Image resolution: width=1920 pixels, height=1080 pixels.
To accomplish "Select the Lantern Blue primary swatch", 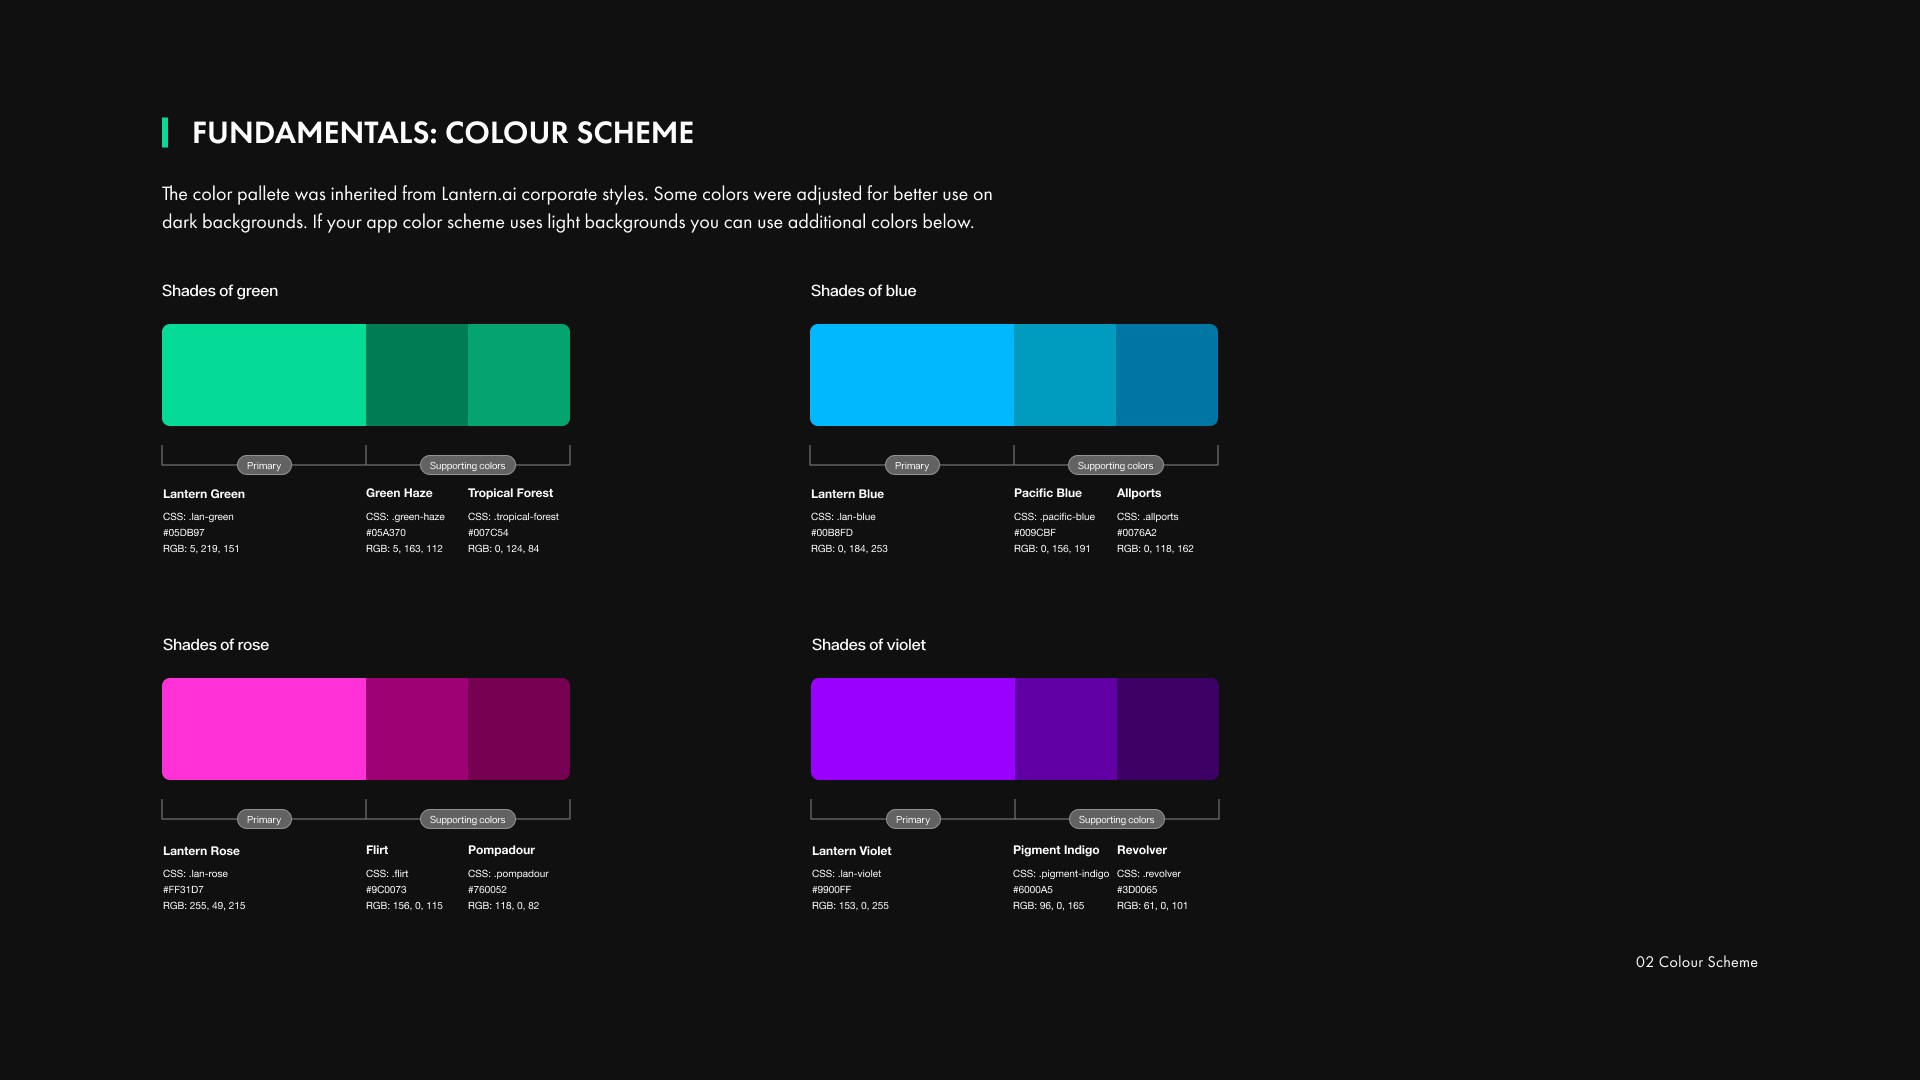I will [912, 375].
